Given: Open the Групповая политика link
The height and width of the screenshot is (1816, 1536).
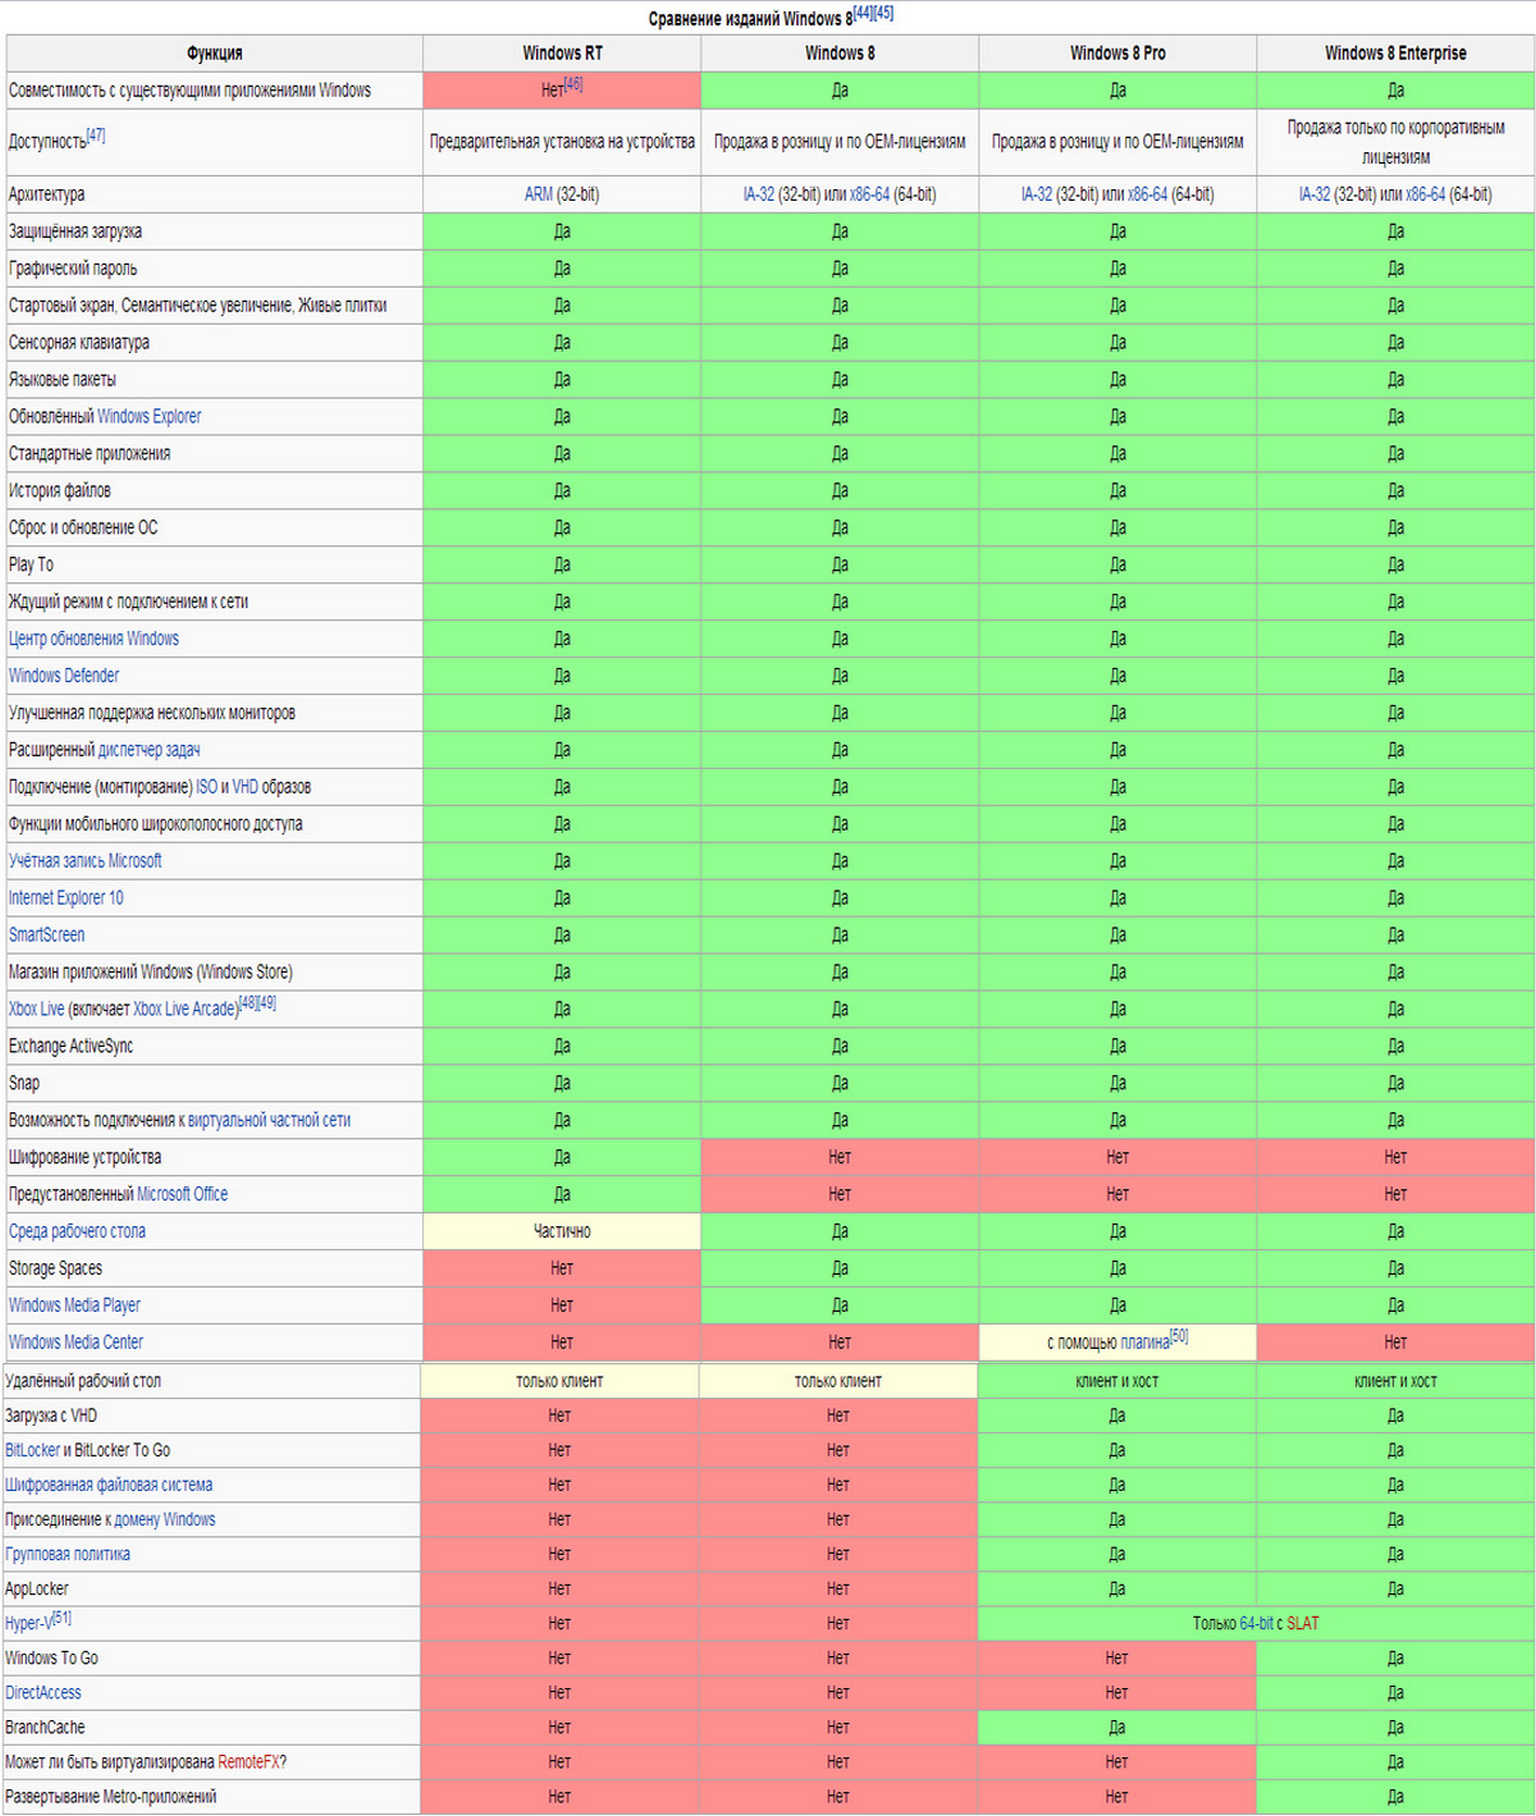Looking at the screenshot, I should pos(68,1553).
